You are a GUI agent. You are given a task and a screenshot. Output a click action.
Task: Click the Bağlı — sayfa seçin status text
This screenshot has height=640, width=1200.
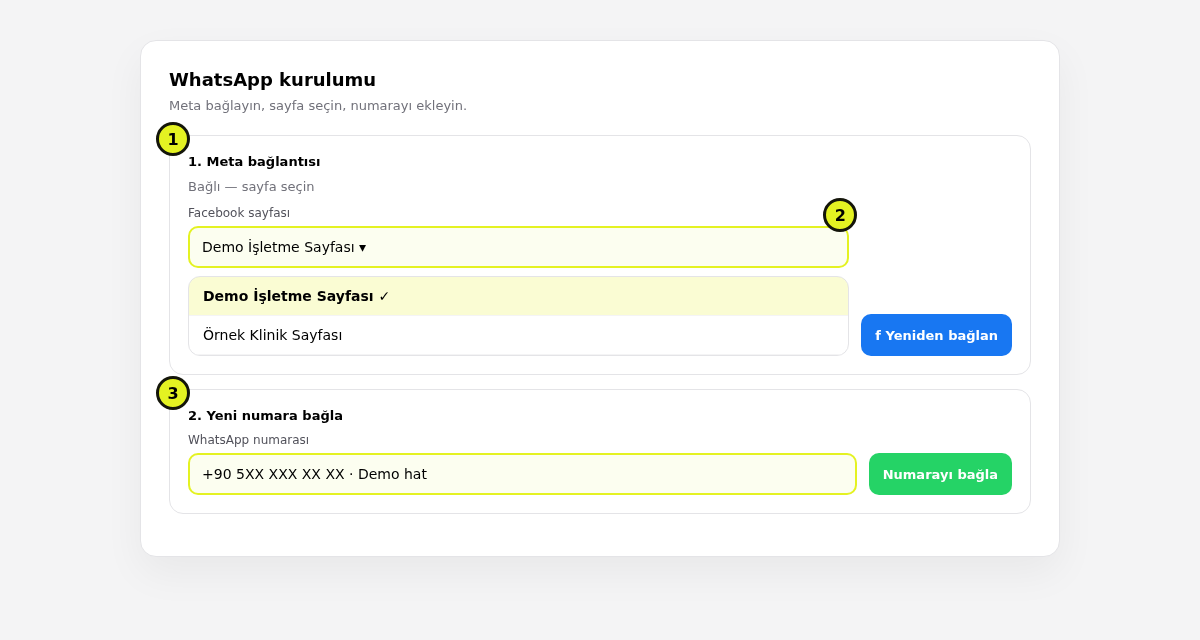pyautogui.click(x=251, y=187)
